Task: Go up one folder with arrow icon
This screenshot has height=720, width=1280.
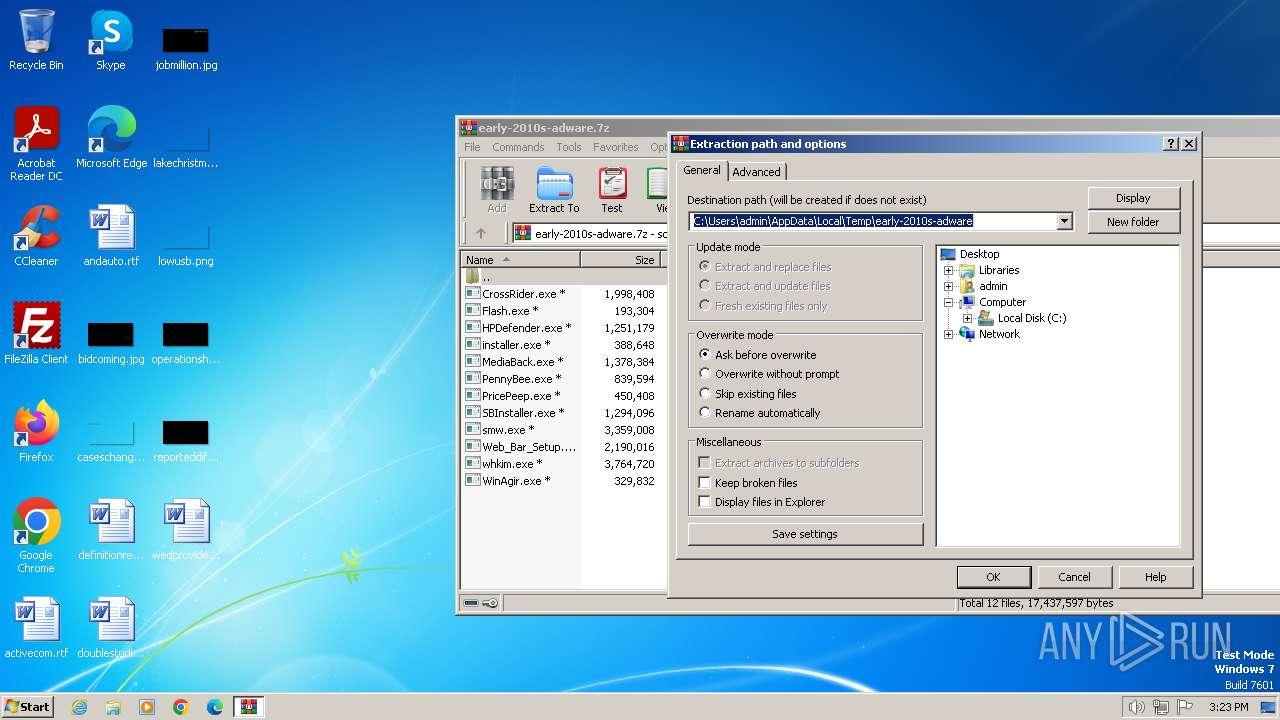Action: (481, 233)
